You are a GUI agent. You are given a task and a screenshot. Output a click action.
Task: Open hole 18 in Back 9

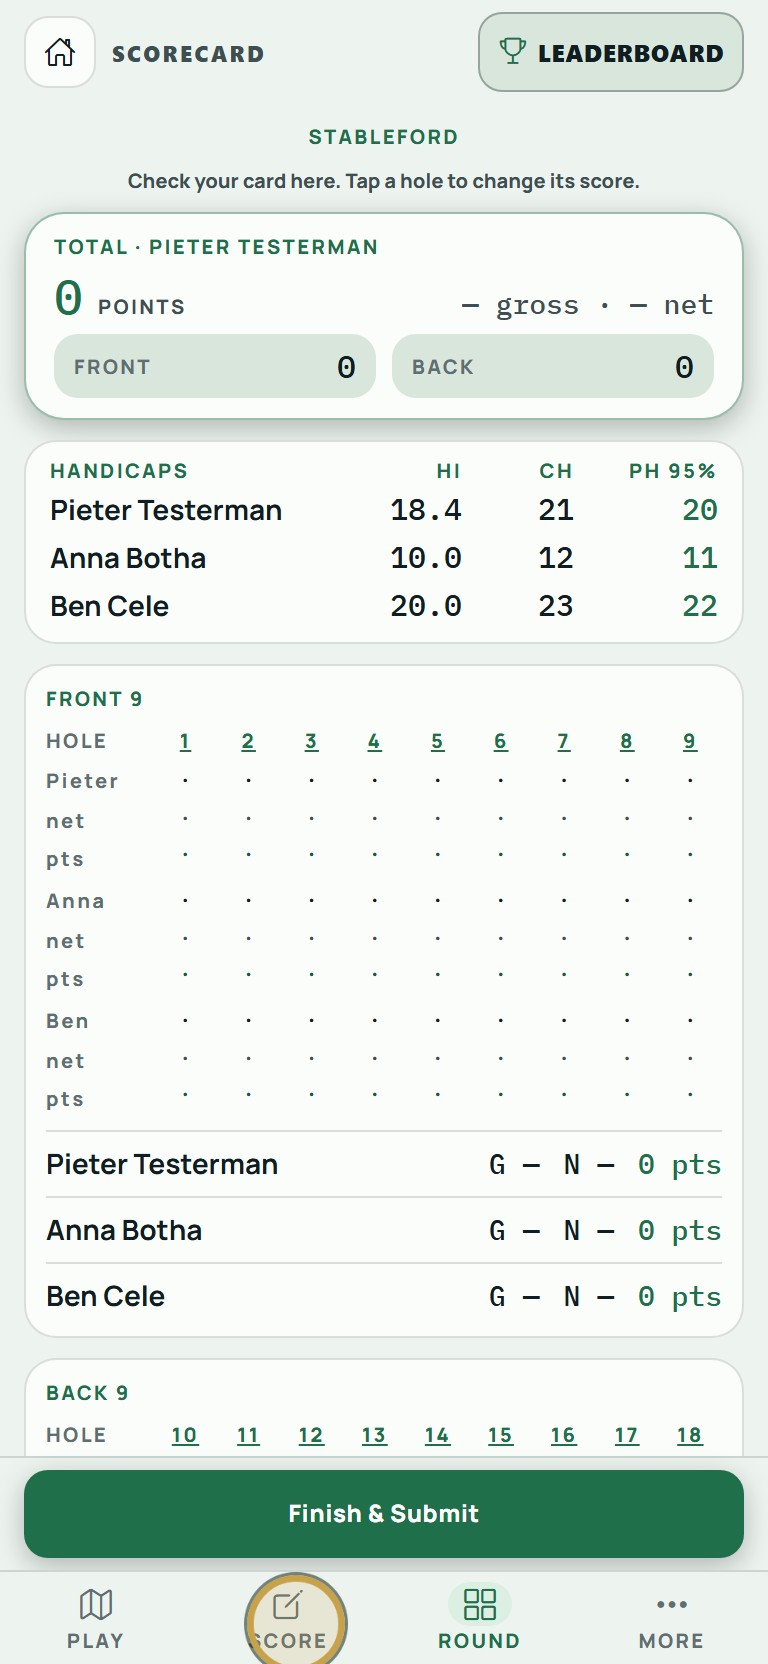click(689, 1435)
